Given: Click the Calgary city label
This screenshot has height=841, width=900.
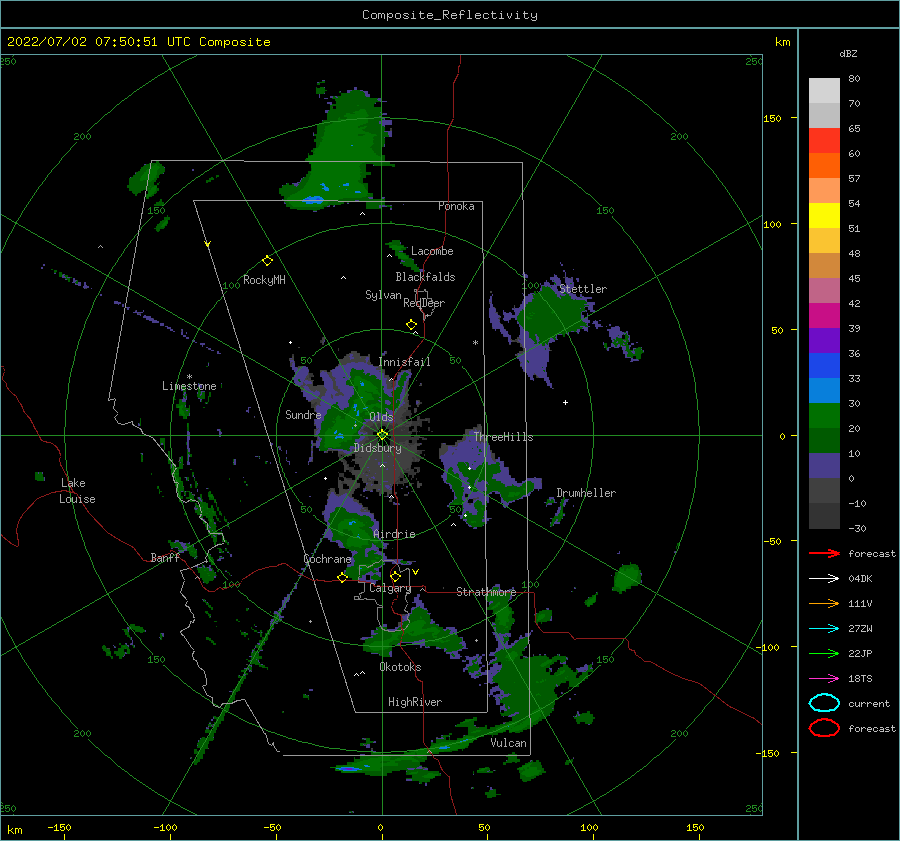Looking at the screenshot, I should (x=390, y=588).
